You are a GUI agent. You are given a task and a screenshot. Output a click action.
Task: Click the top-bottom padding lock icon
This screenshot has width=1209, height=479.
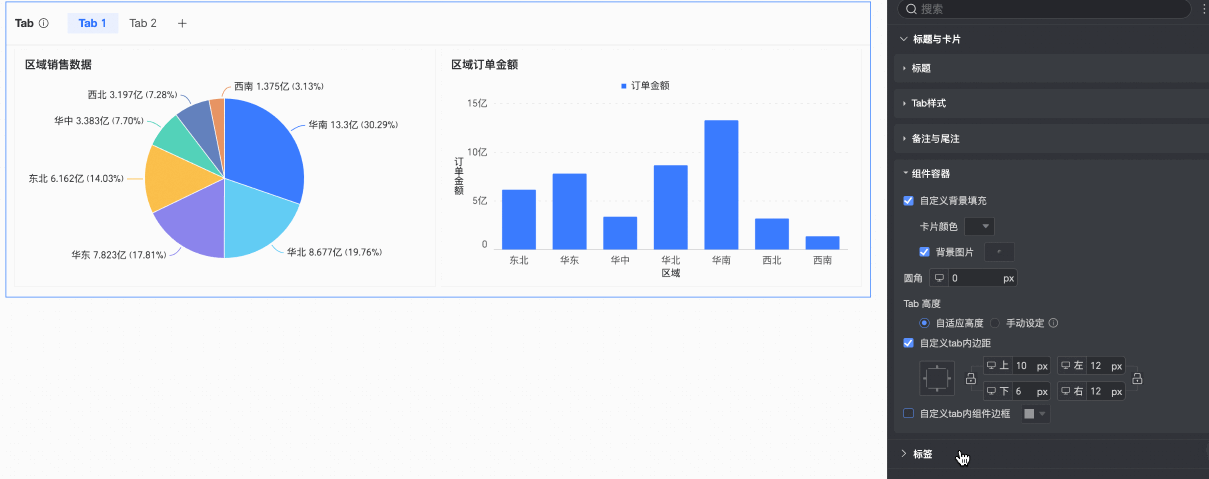click(970, 379)
